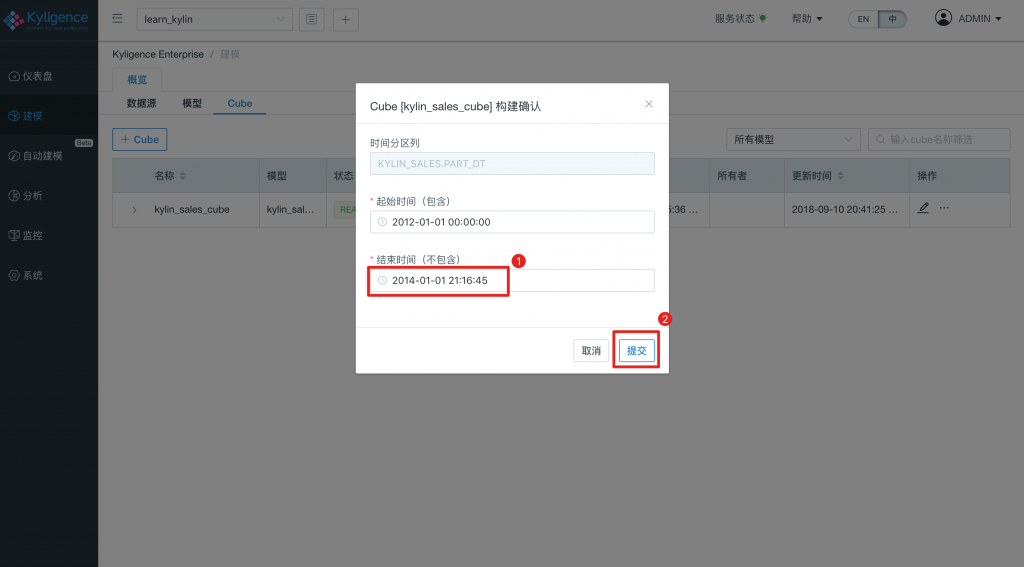The image size is (1024, 567).
Task: Click the + Cube button
Action: point(140,140)
